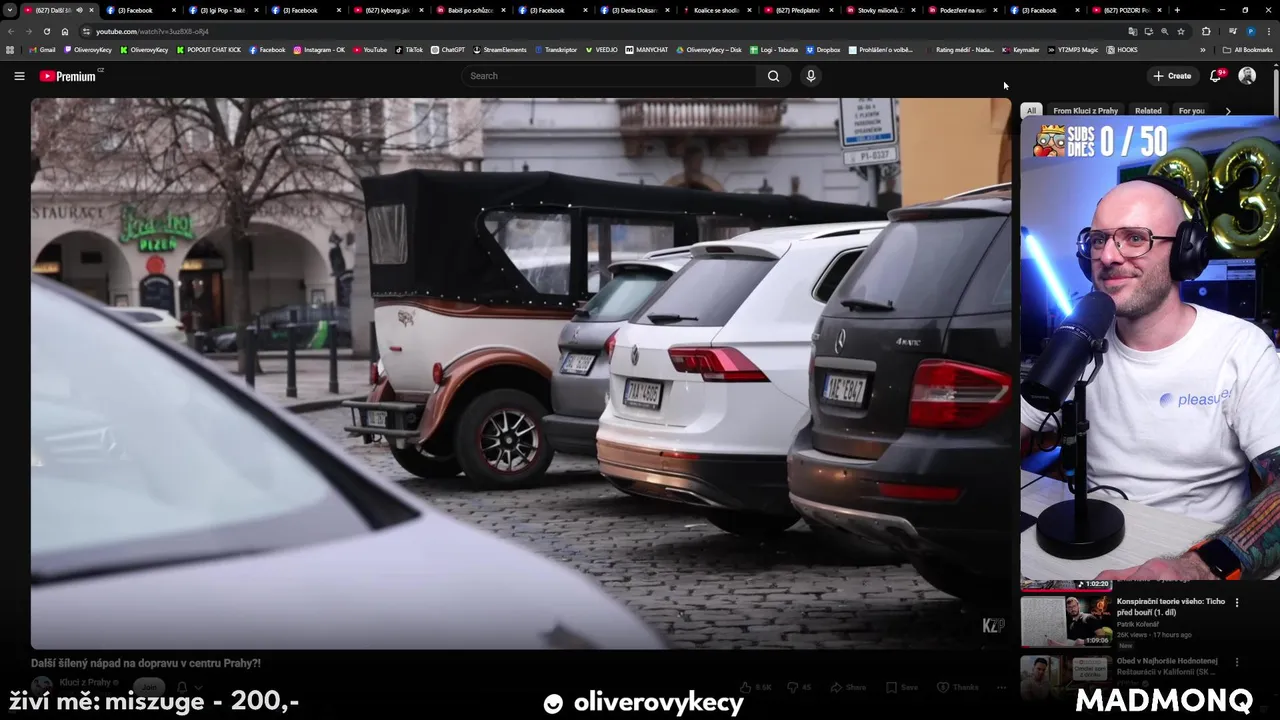Open Kluci z Prahy channel
Image resolution: width=1280 pixels, height=720 pixels.
pos(85,682)
